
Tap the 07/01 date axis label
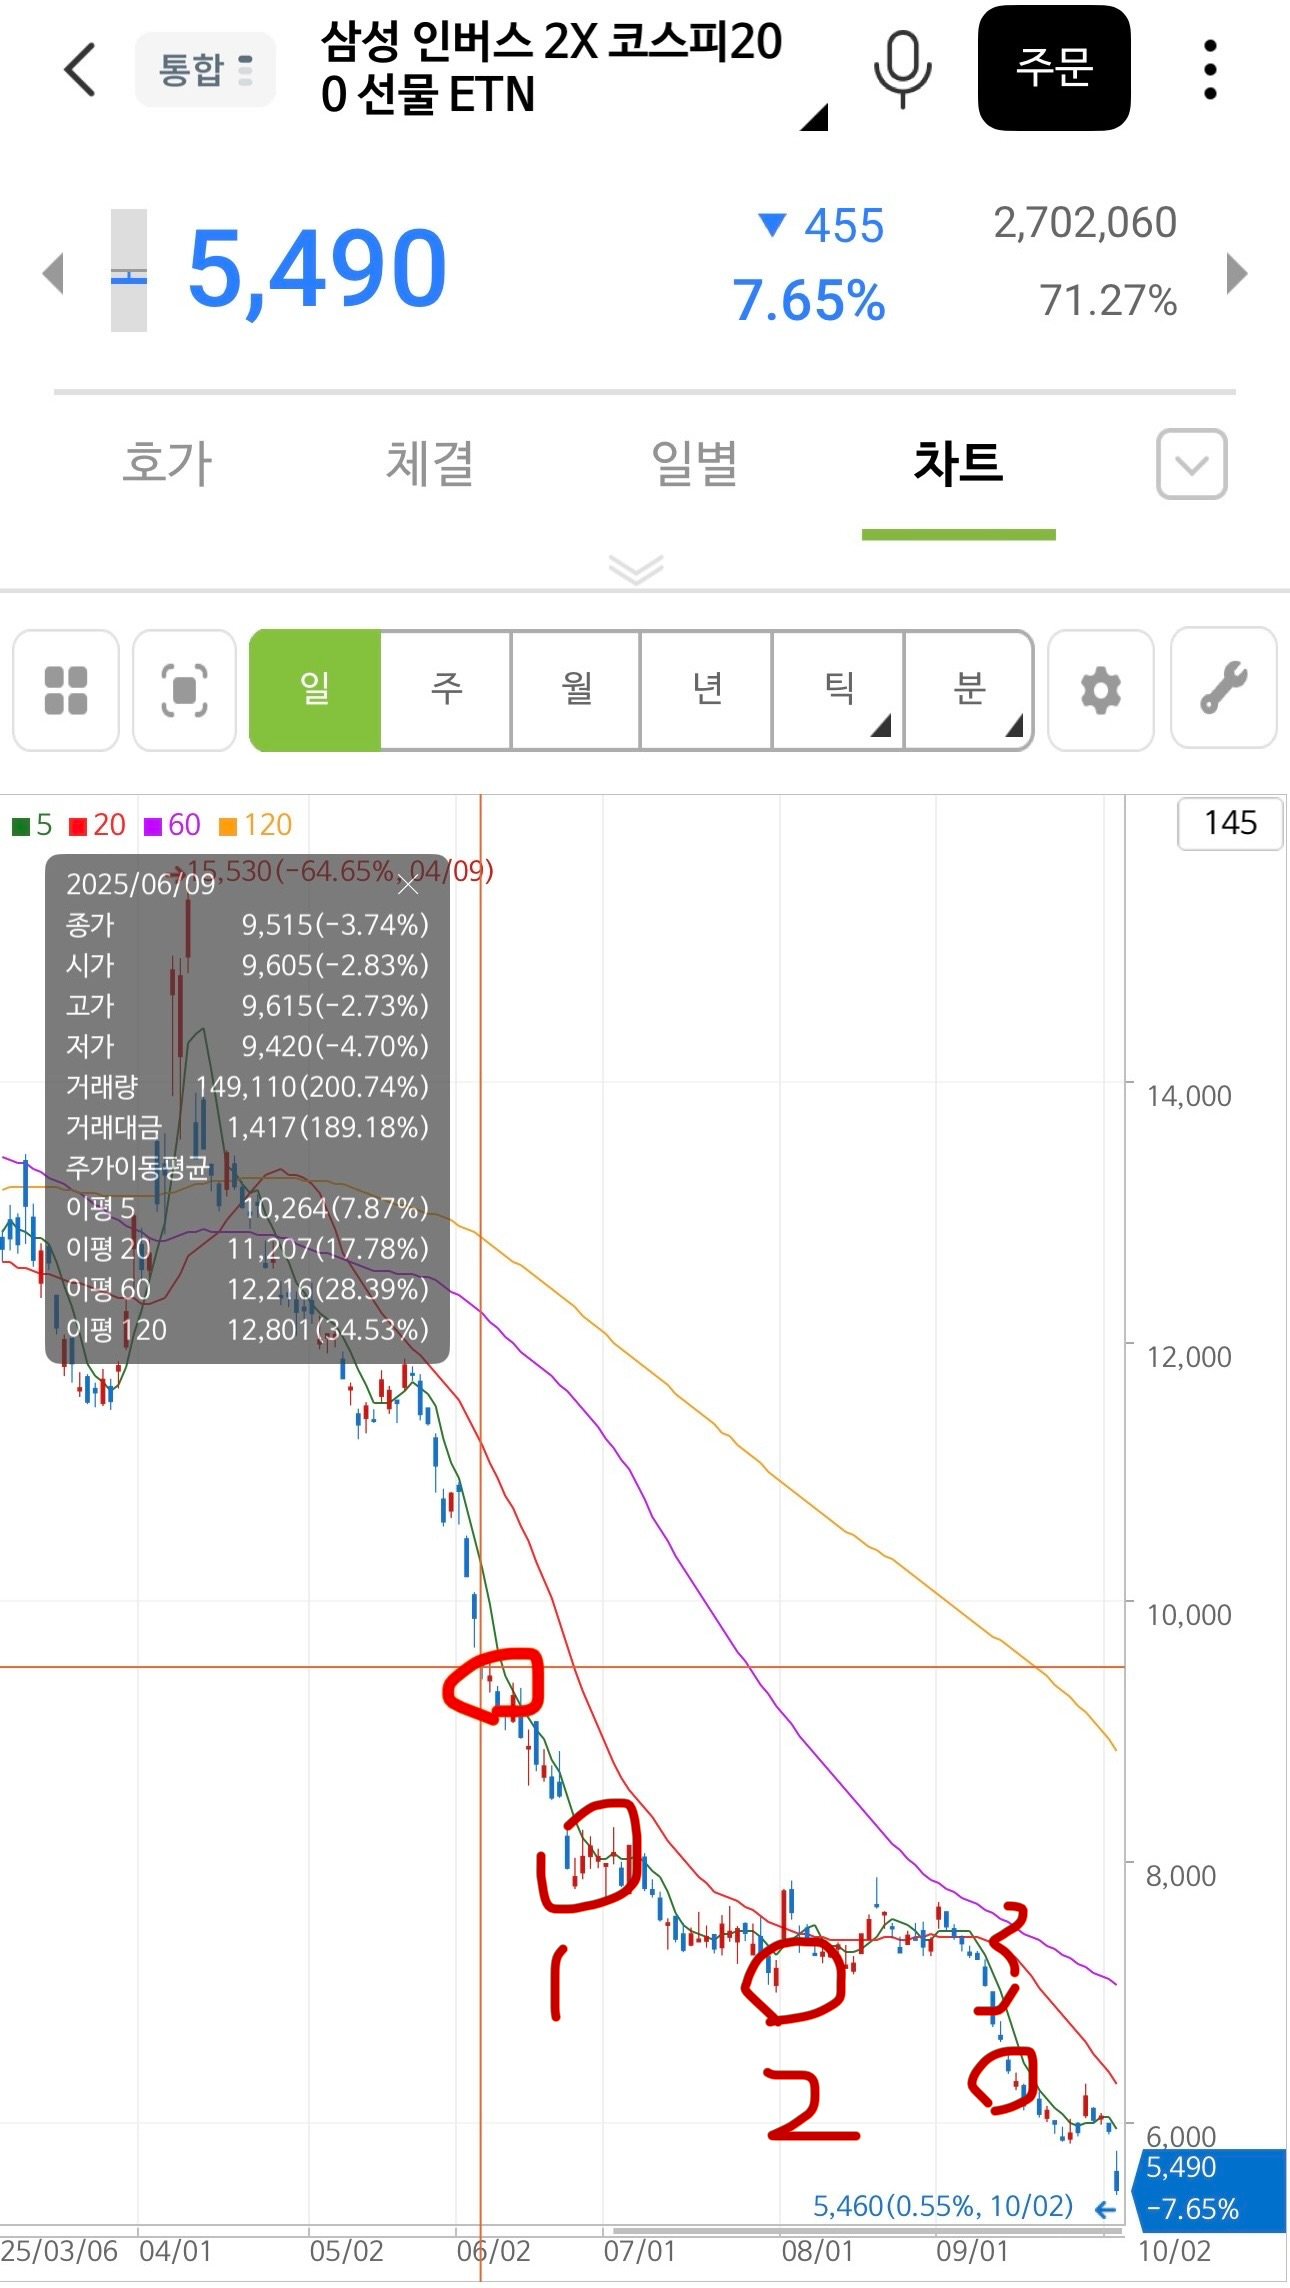[640, 2251]
